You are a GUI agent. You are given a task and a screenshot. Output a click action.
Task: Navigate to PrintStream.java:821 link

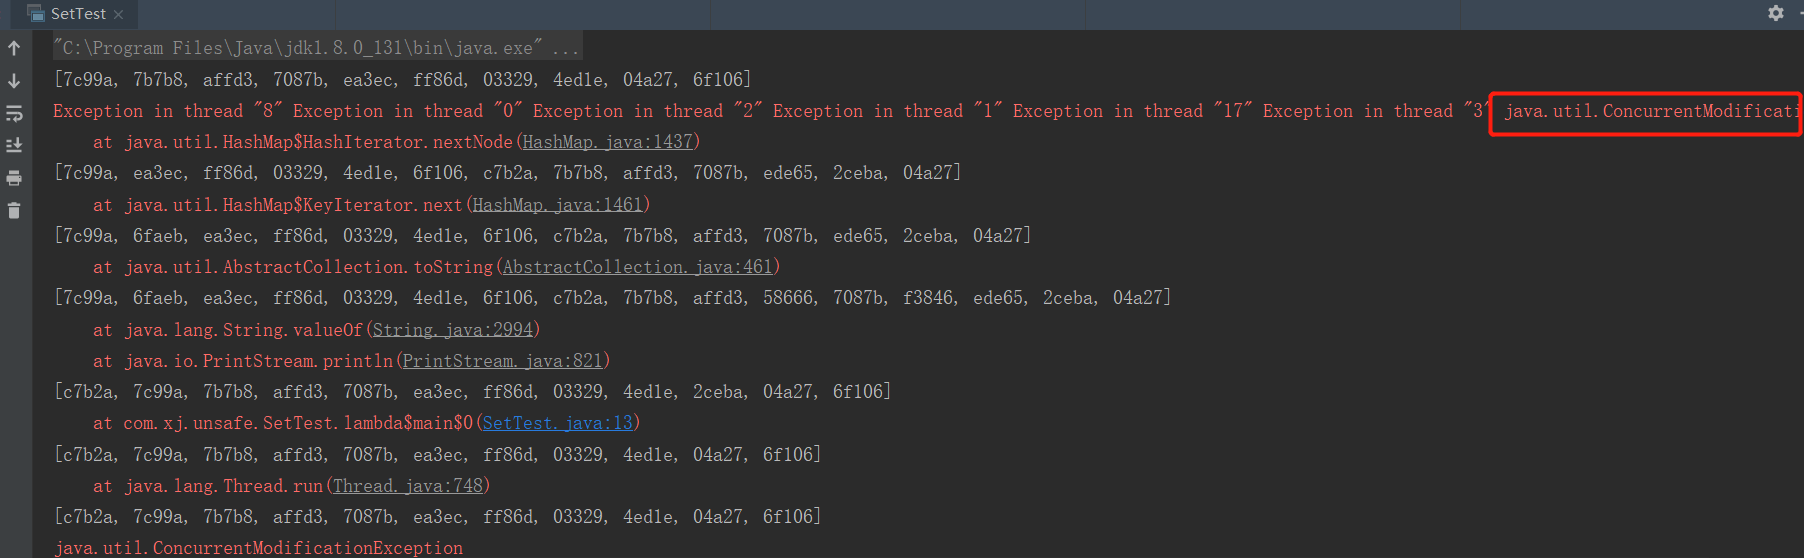[502, 361]
